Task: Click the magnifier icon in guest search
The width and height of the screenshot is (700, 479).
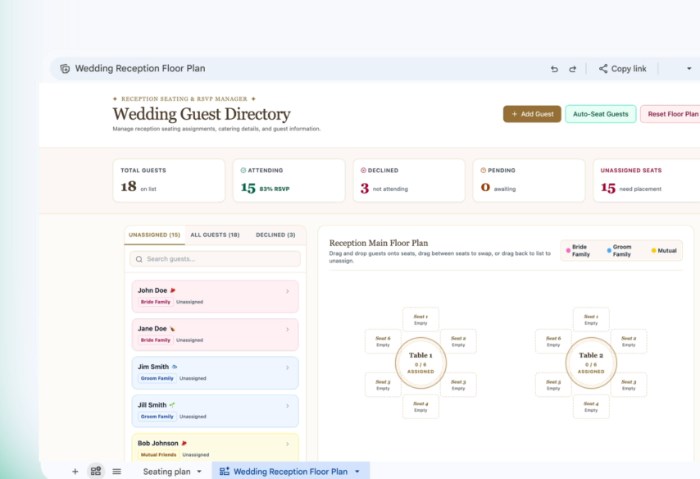Action: click(x=139, y=259)
